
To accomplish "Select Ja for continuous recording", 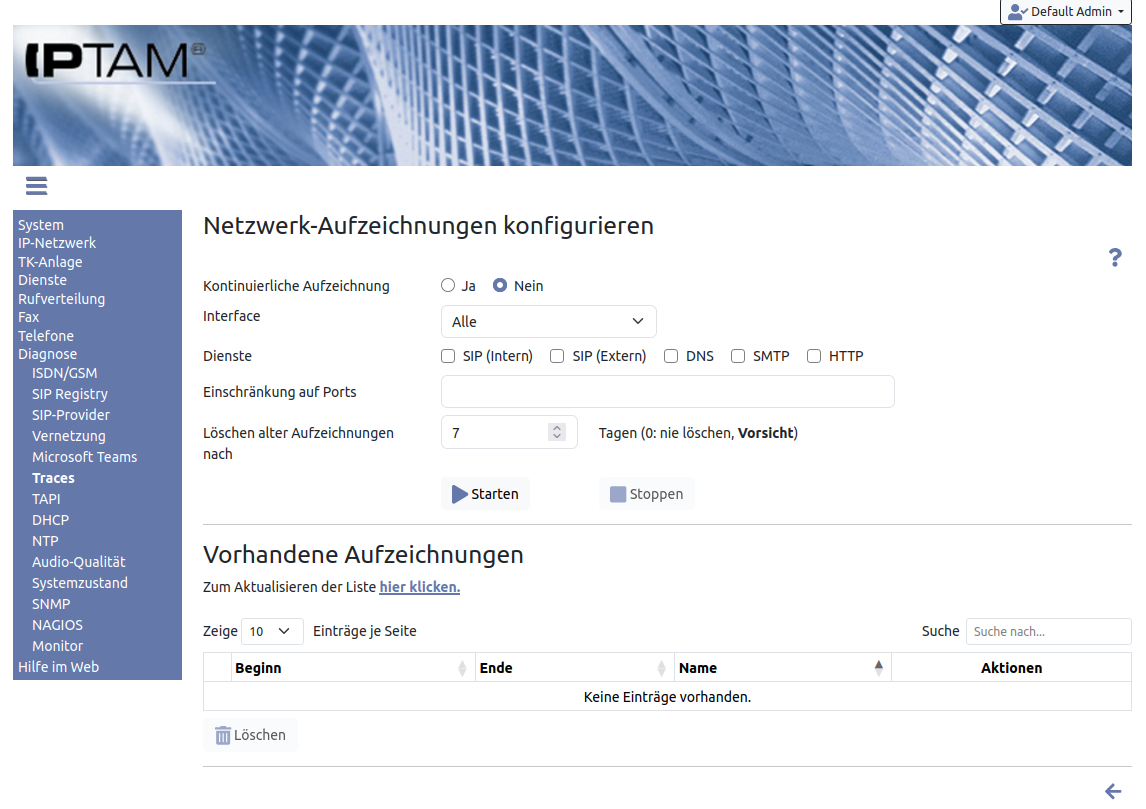I will (x=448, y=286).
